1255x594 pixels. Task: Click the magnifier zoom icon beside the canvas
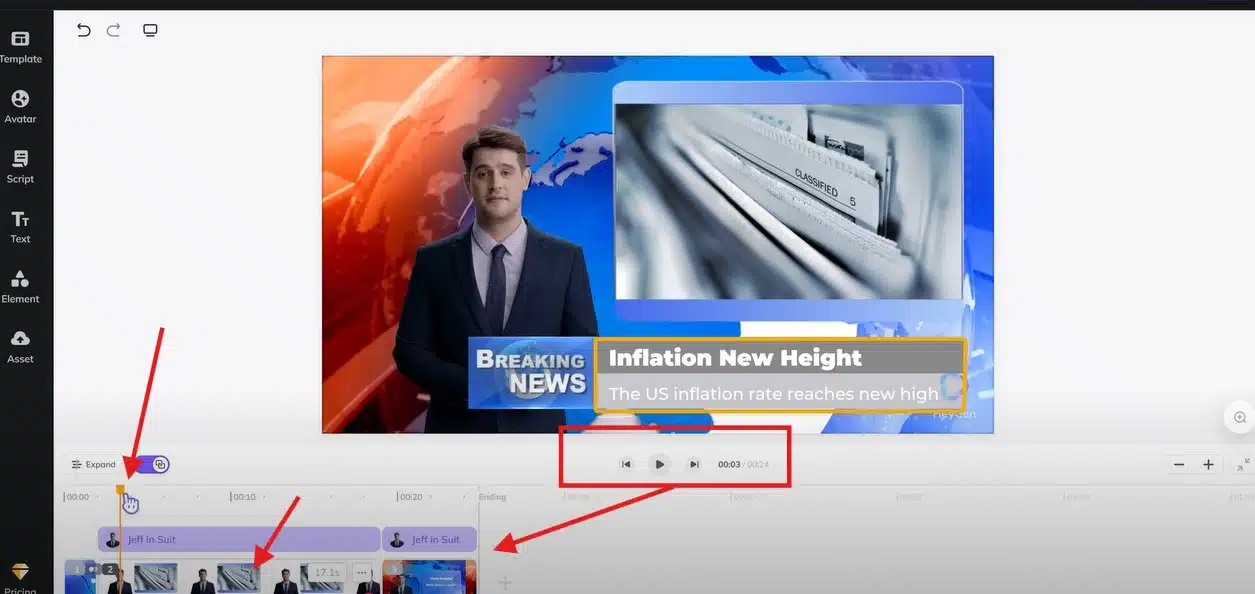click(1237, 417)
